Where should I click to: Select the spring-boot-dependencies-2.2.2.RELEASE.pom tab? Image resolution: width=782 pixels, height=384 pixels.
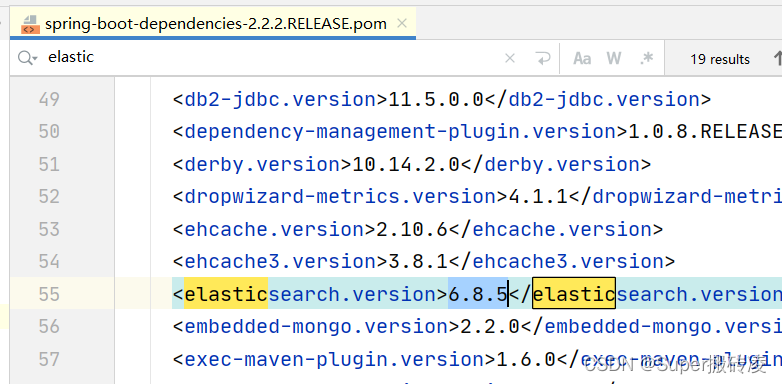click(213, 23)
